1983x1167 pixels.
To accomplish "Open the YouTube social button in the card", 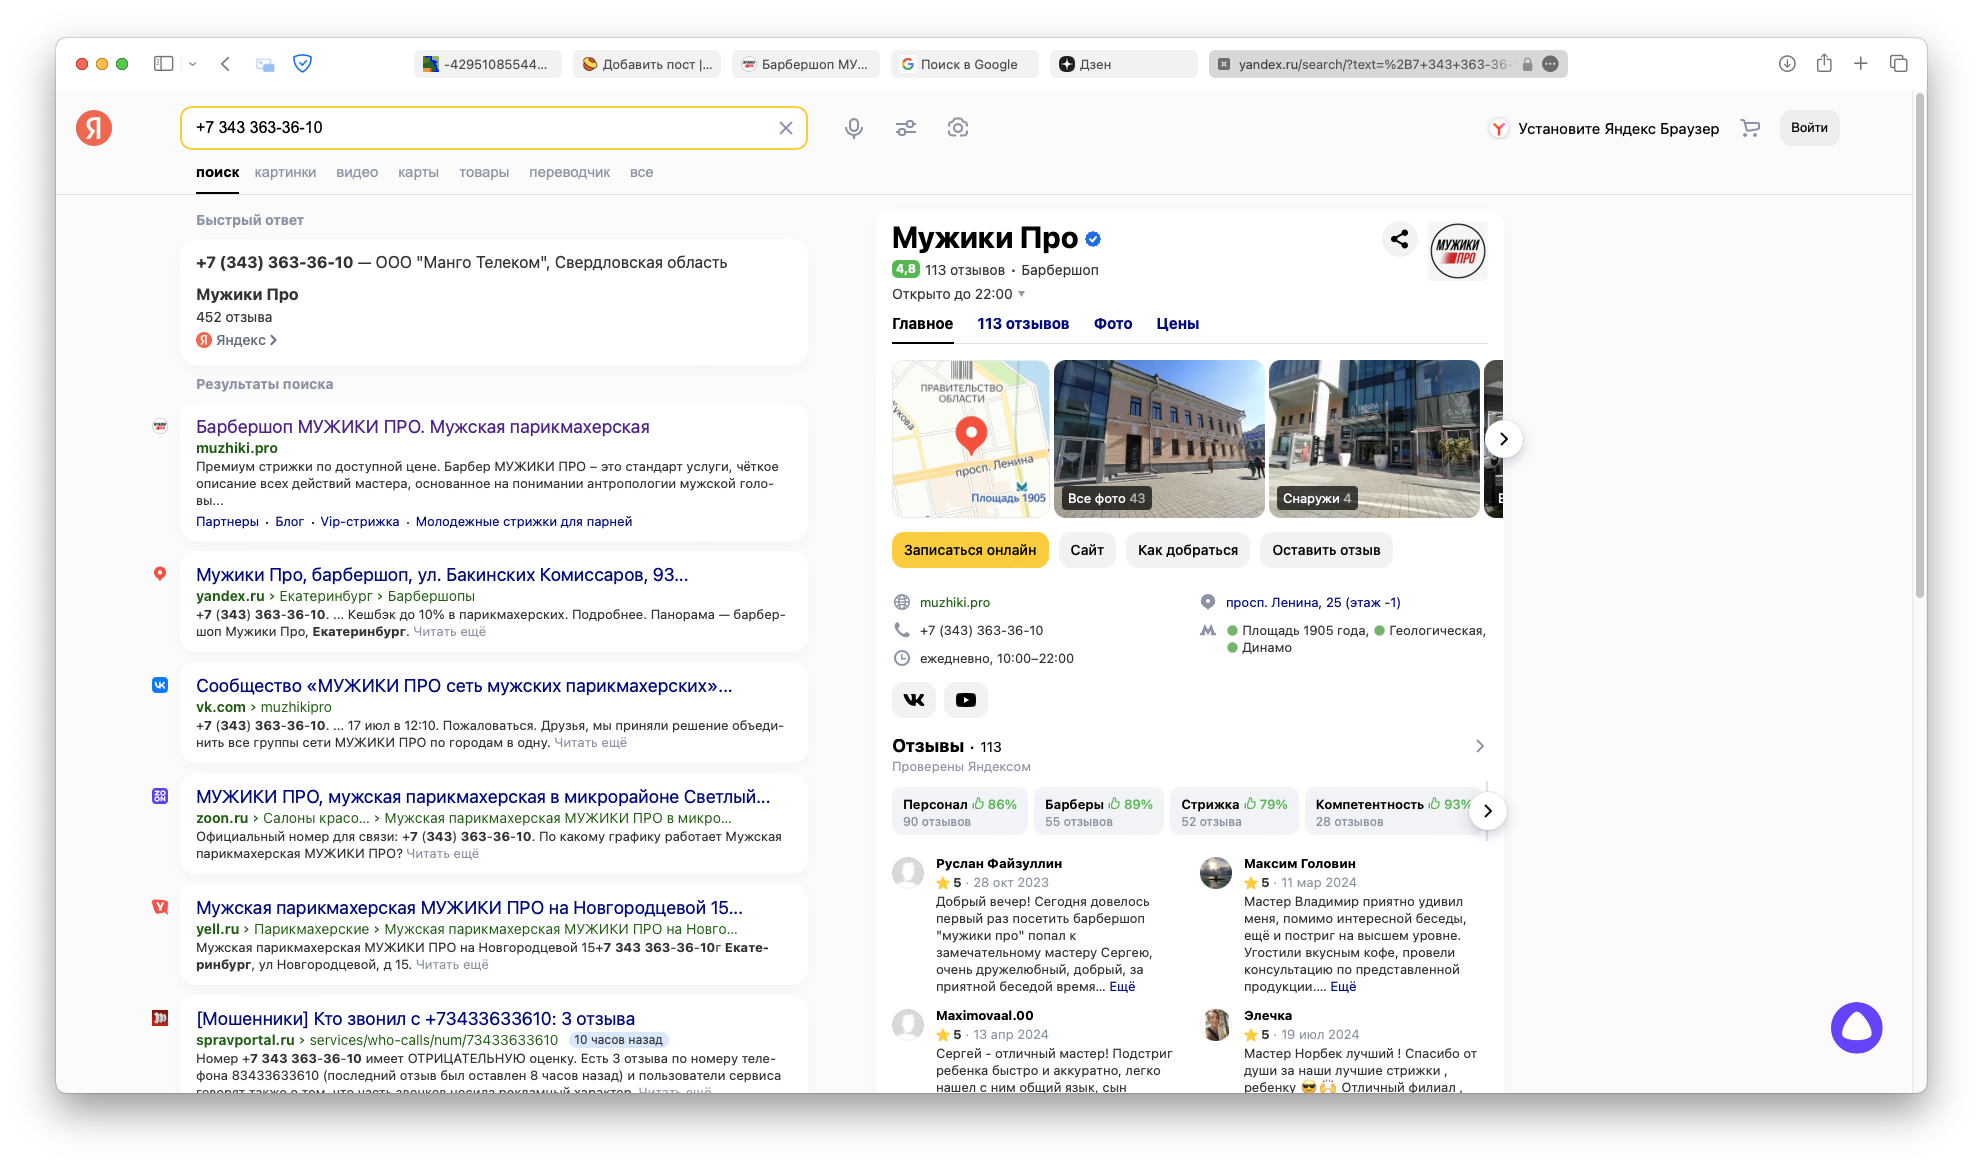I will pos(966,700).
